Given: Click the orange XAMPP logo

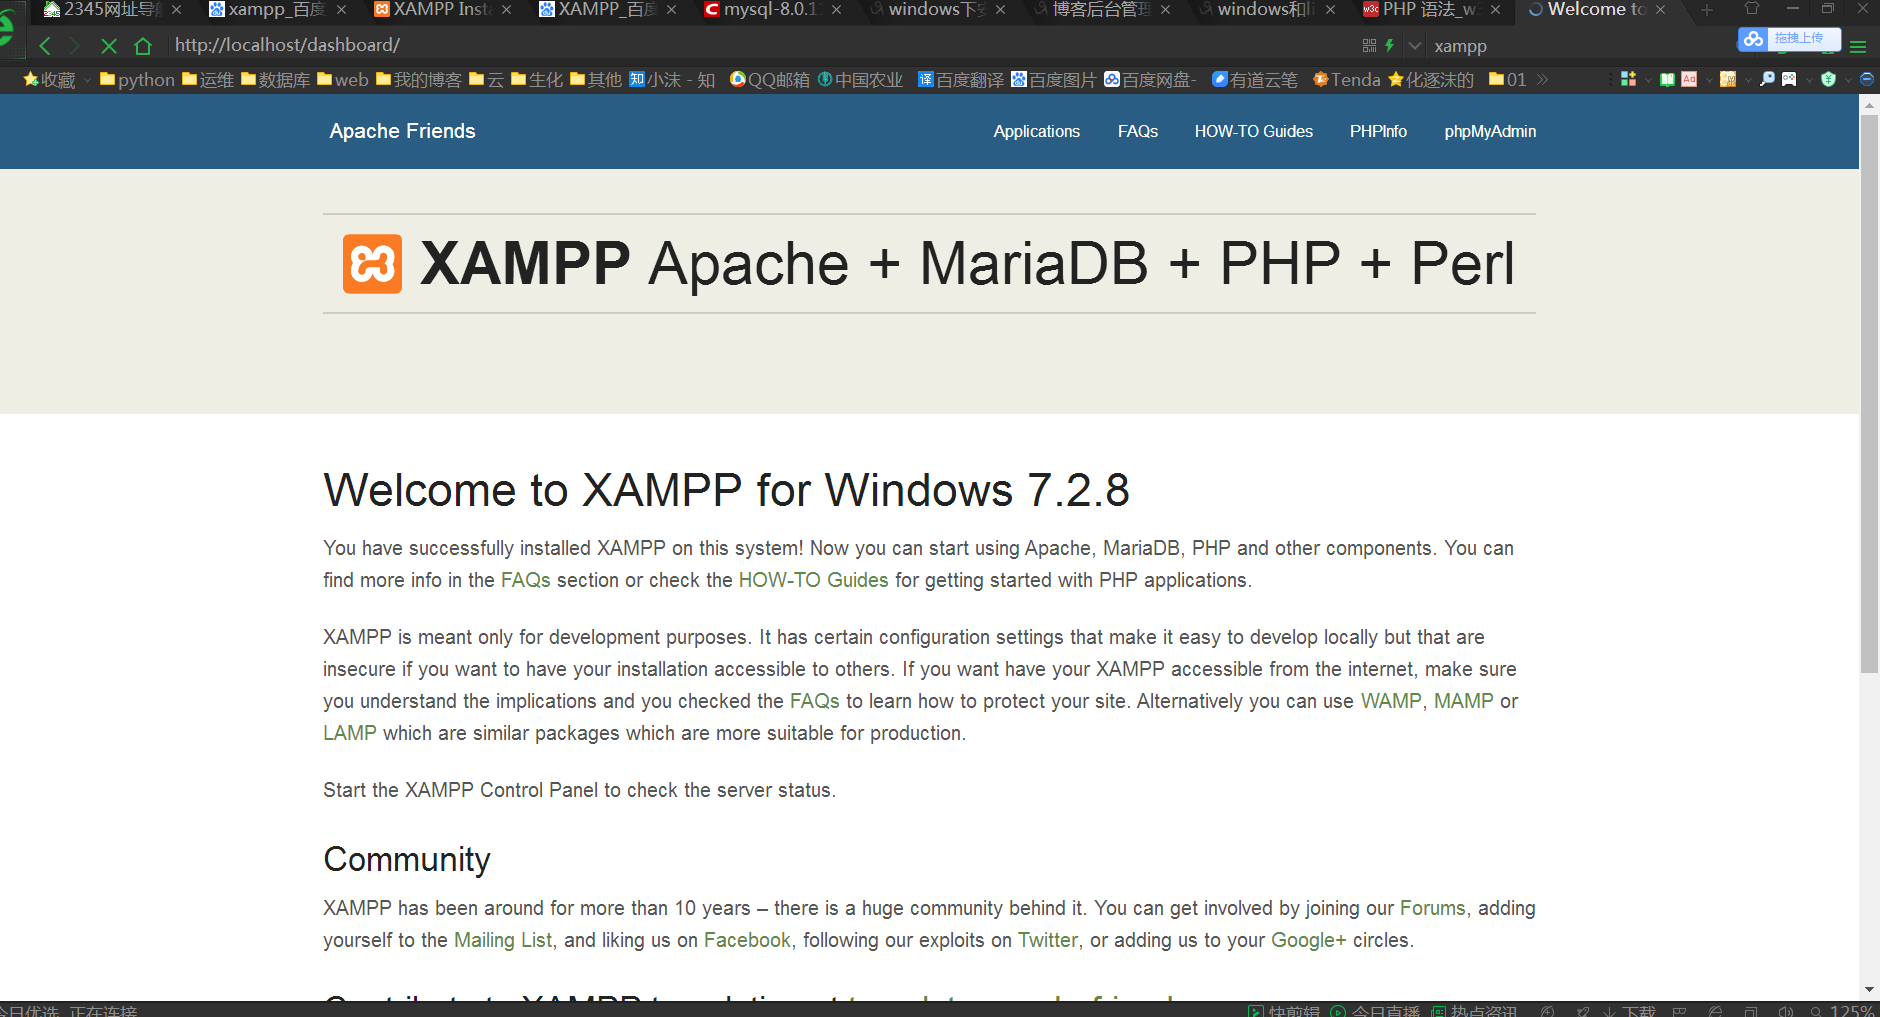Looking at the screenshot, I should [372, 264].
